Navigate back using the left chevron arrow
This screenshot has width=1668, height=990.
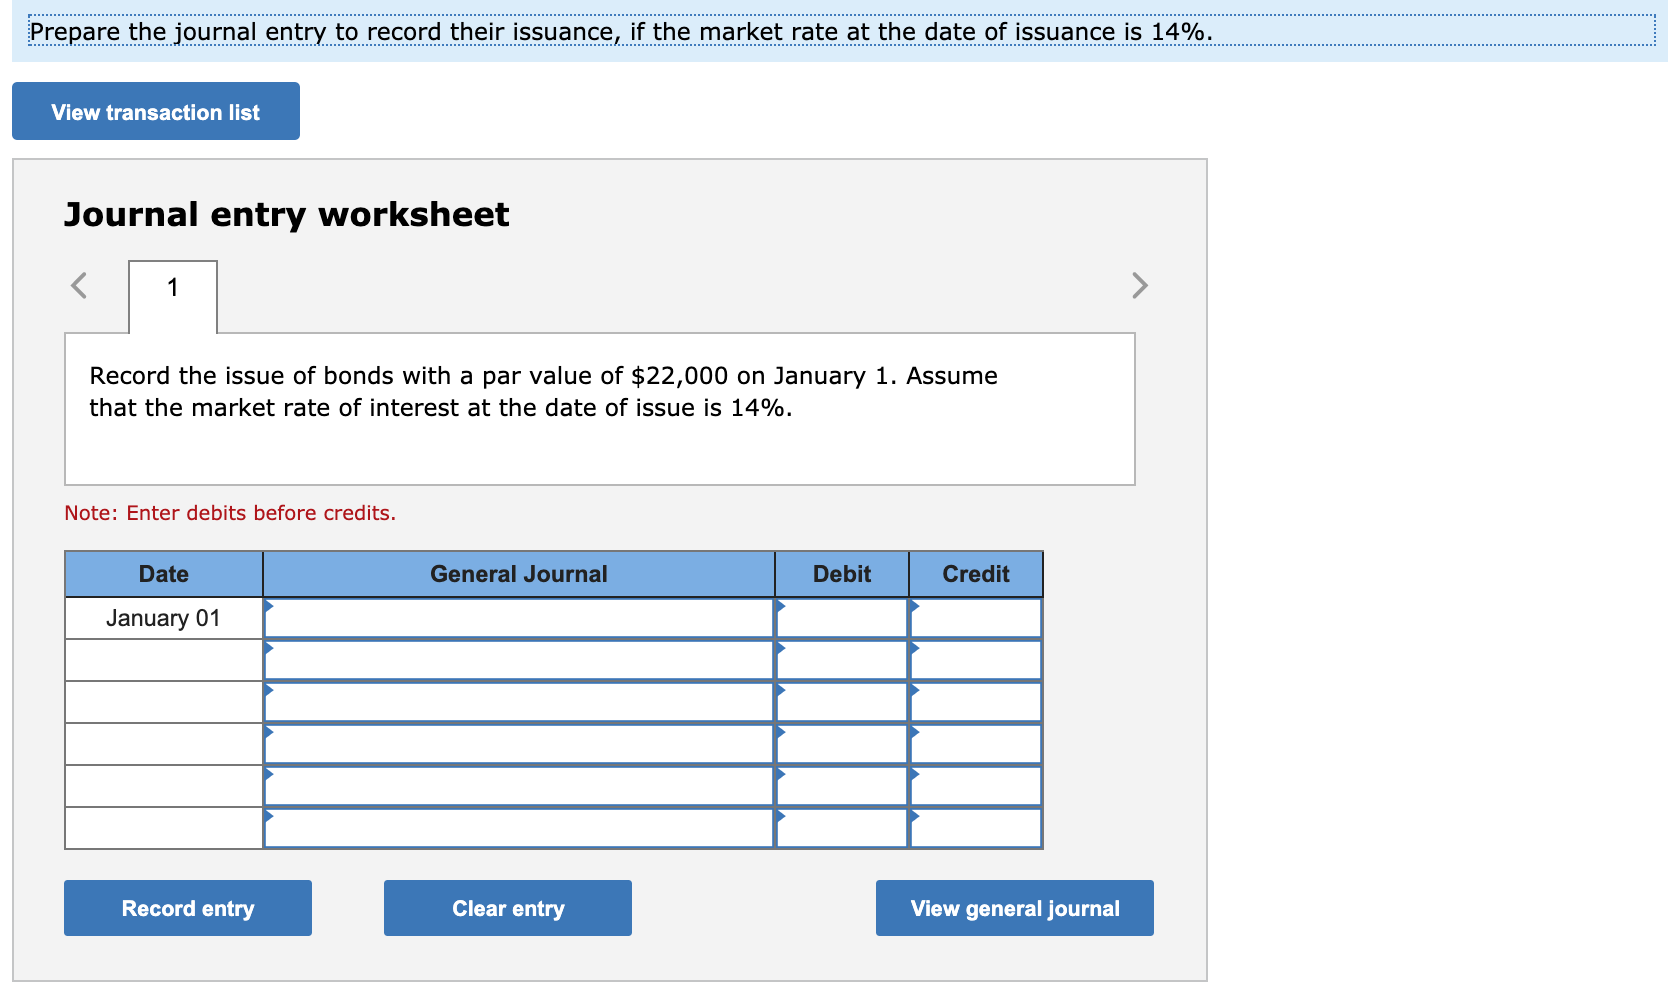click(78, 286)
